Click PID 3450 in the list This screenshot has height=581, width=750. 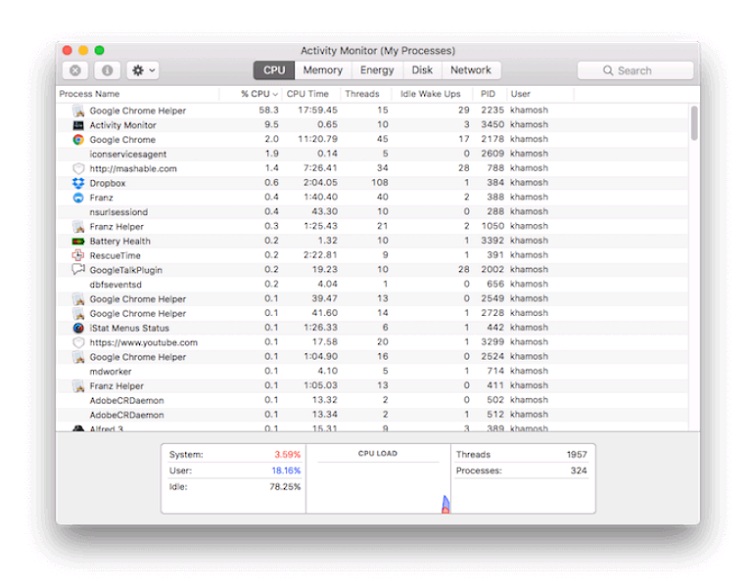[x=492, y=124]
